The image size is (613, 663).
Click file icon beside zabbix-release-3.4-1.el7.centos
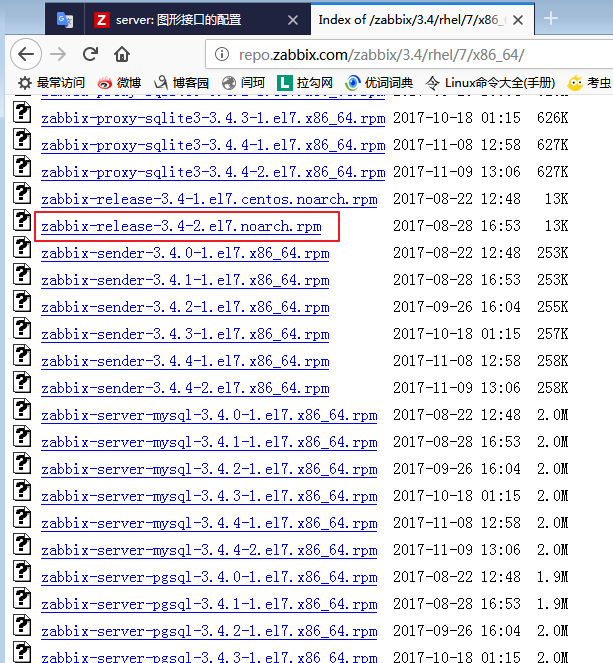[22, 193]
